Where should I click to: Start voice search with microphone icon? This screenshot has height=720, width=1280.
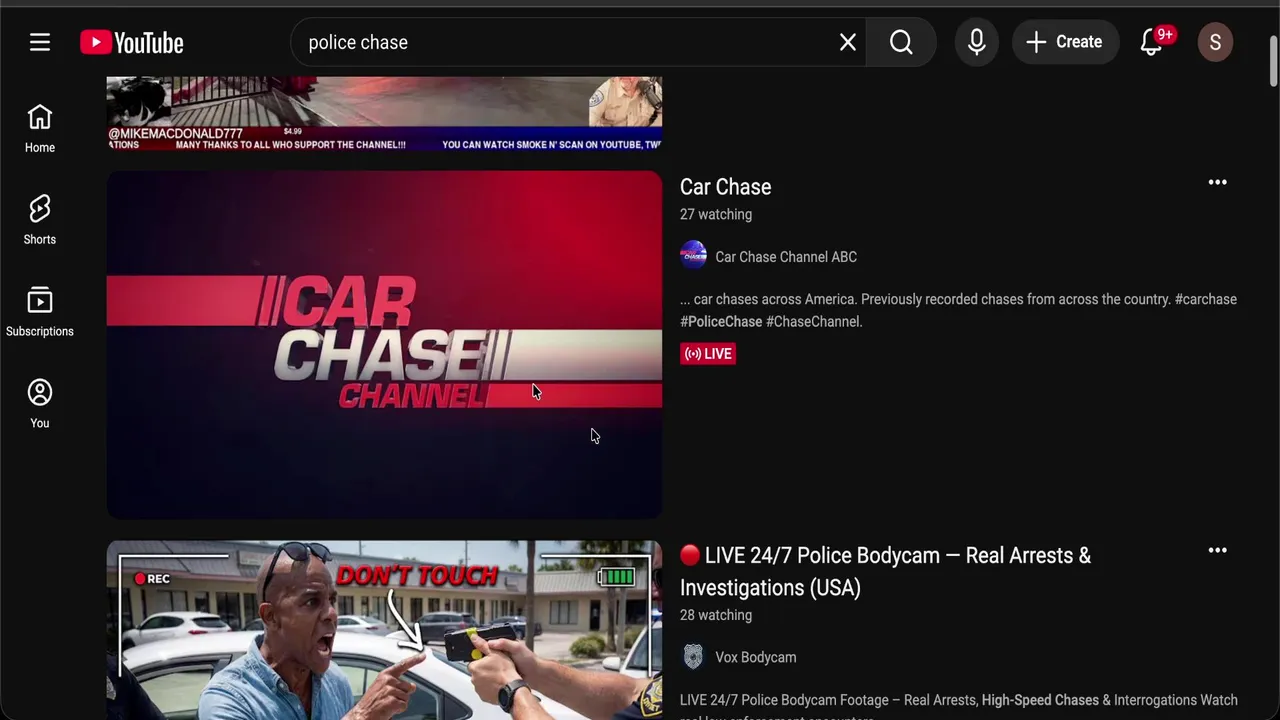[x=977, y=42]
